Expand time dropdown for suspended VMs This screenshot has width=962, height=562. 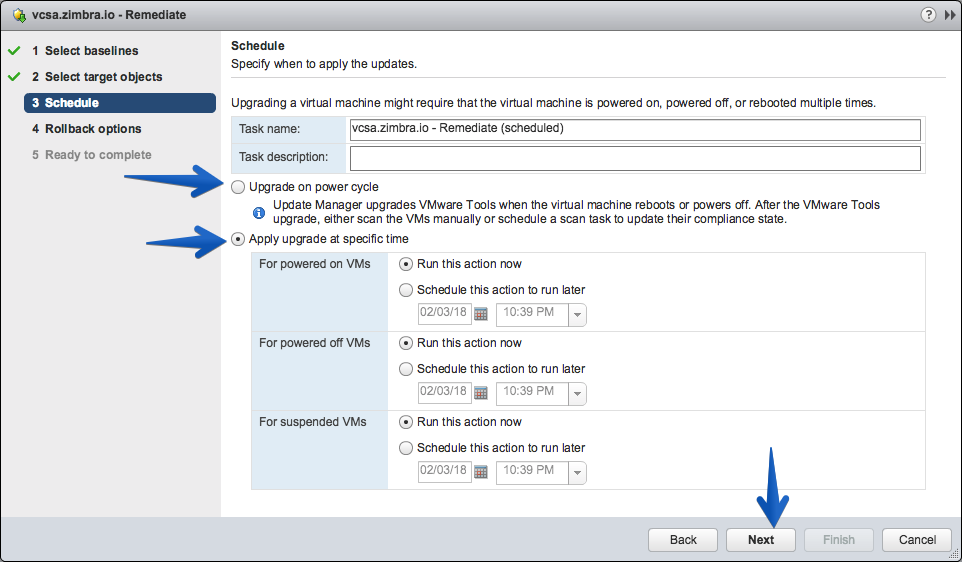pos(577,473)
